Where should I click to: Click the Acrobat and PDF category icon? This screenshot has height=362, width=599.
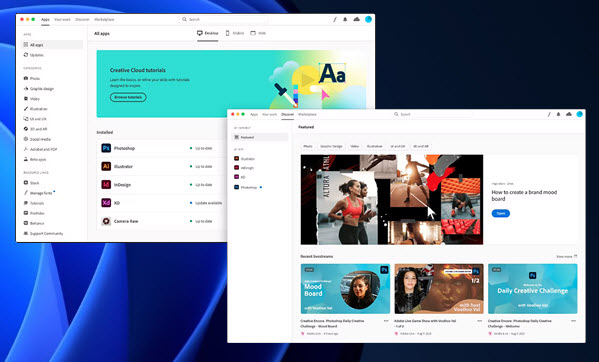point(26,149)
